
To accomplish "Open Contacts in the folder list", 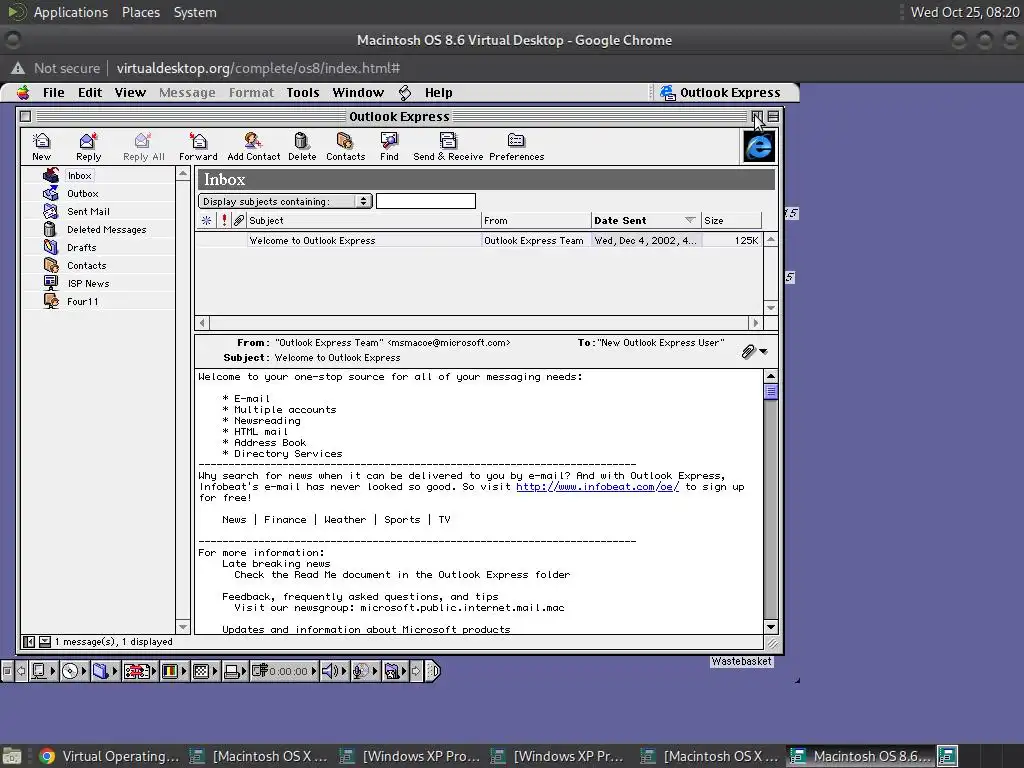I will [x=86, y=265].
